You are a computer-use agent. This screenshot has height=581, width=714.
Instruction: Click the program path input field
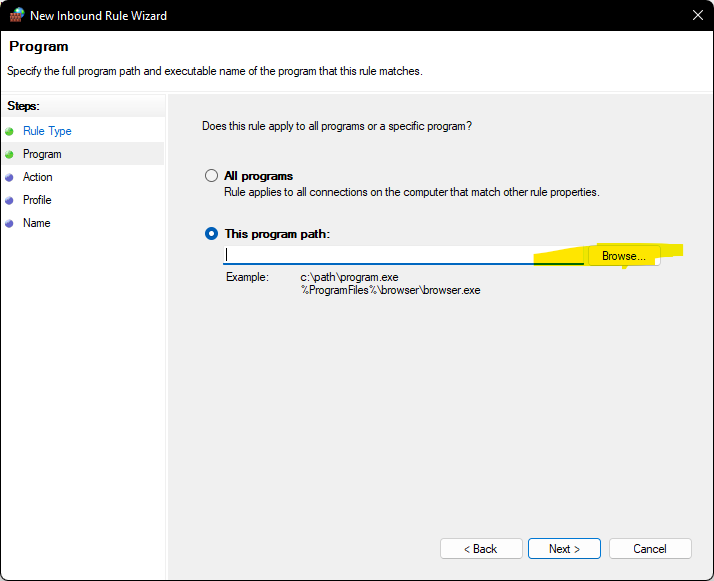pyautogui.click(x=403, y=255)
